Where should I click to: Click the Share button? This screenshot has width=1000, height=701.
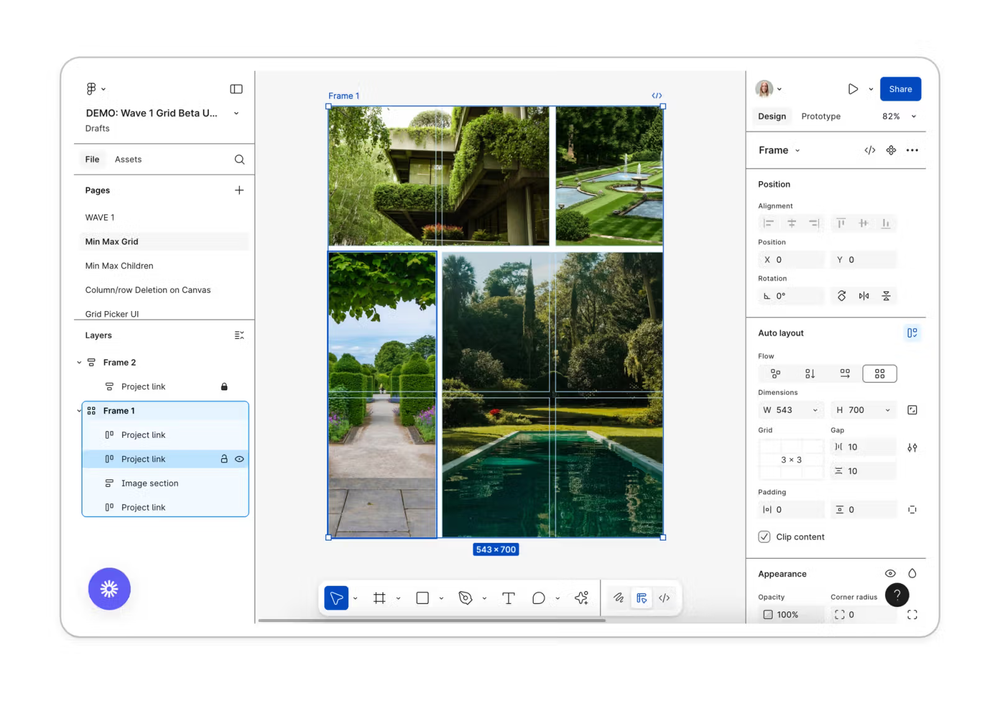pos(900,89)
